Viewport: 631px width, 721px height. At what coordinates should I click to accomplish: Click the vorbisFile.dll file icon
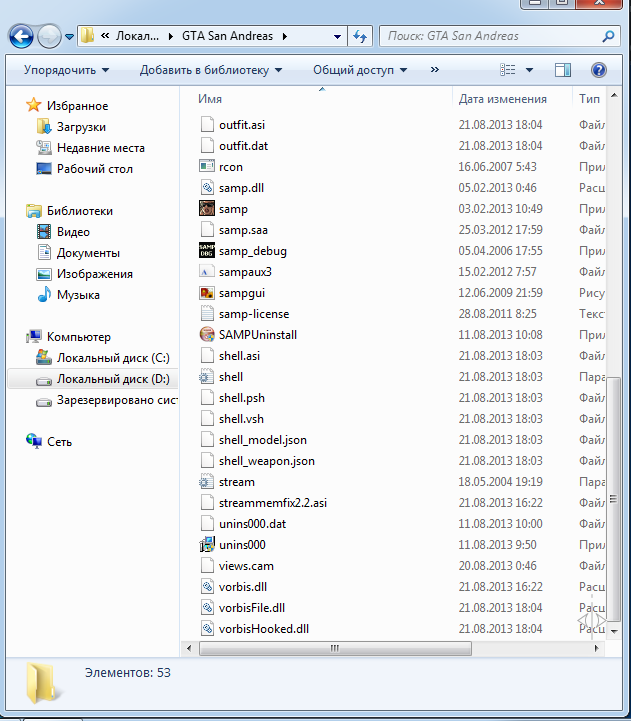(x=207, y=607)
